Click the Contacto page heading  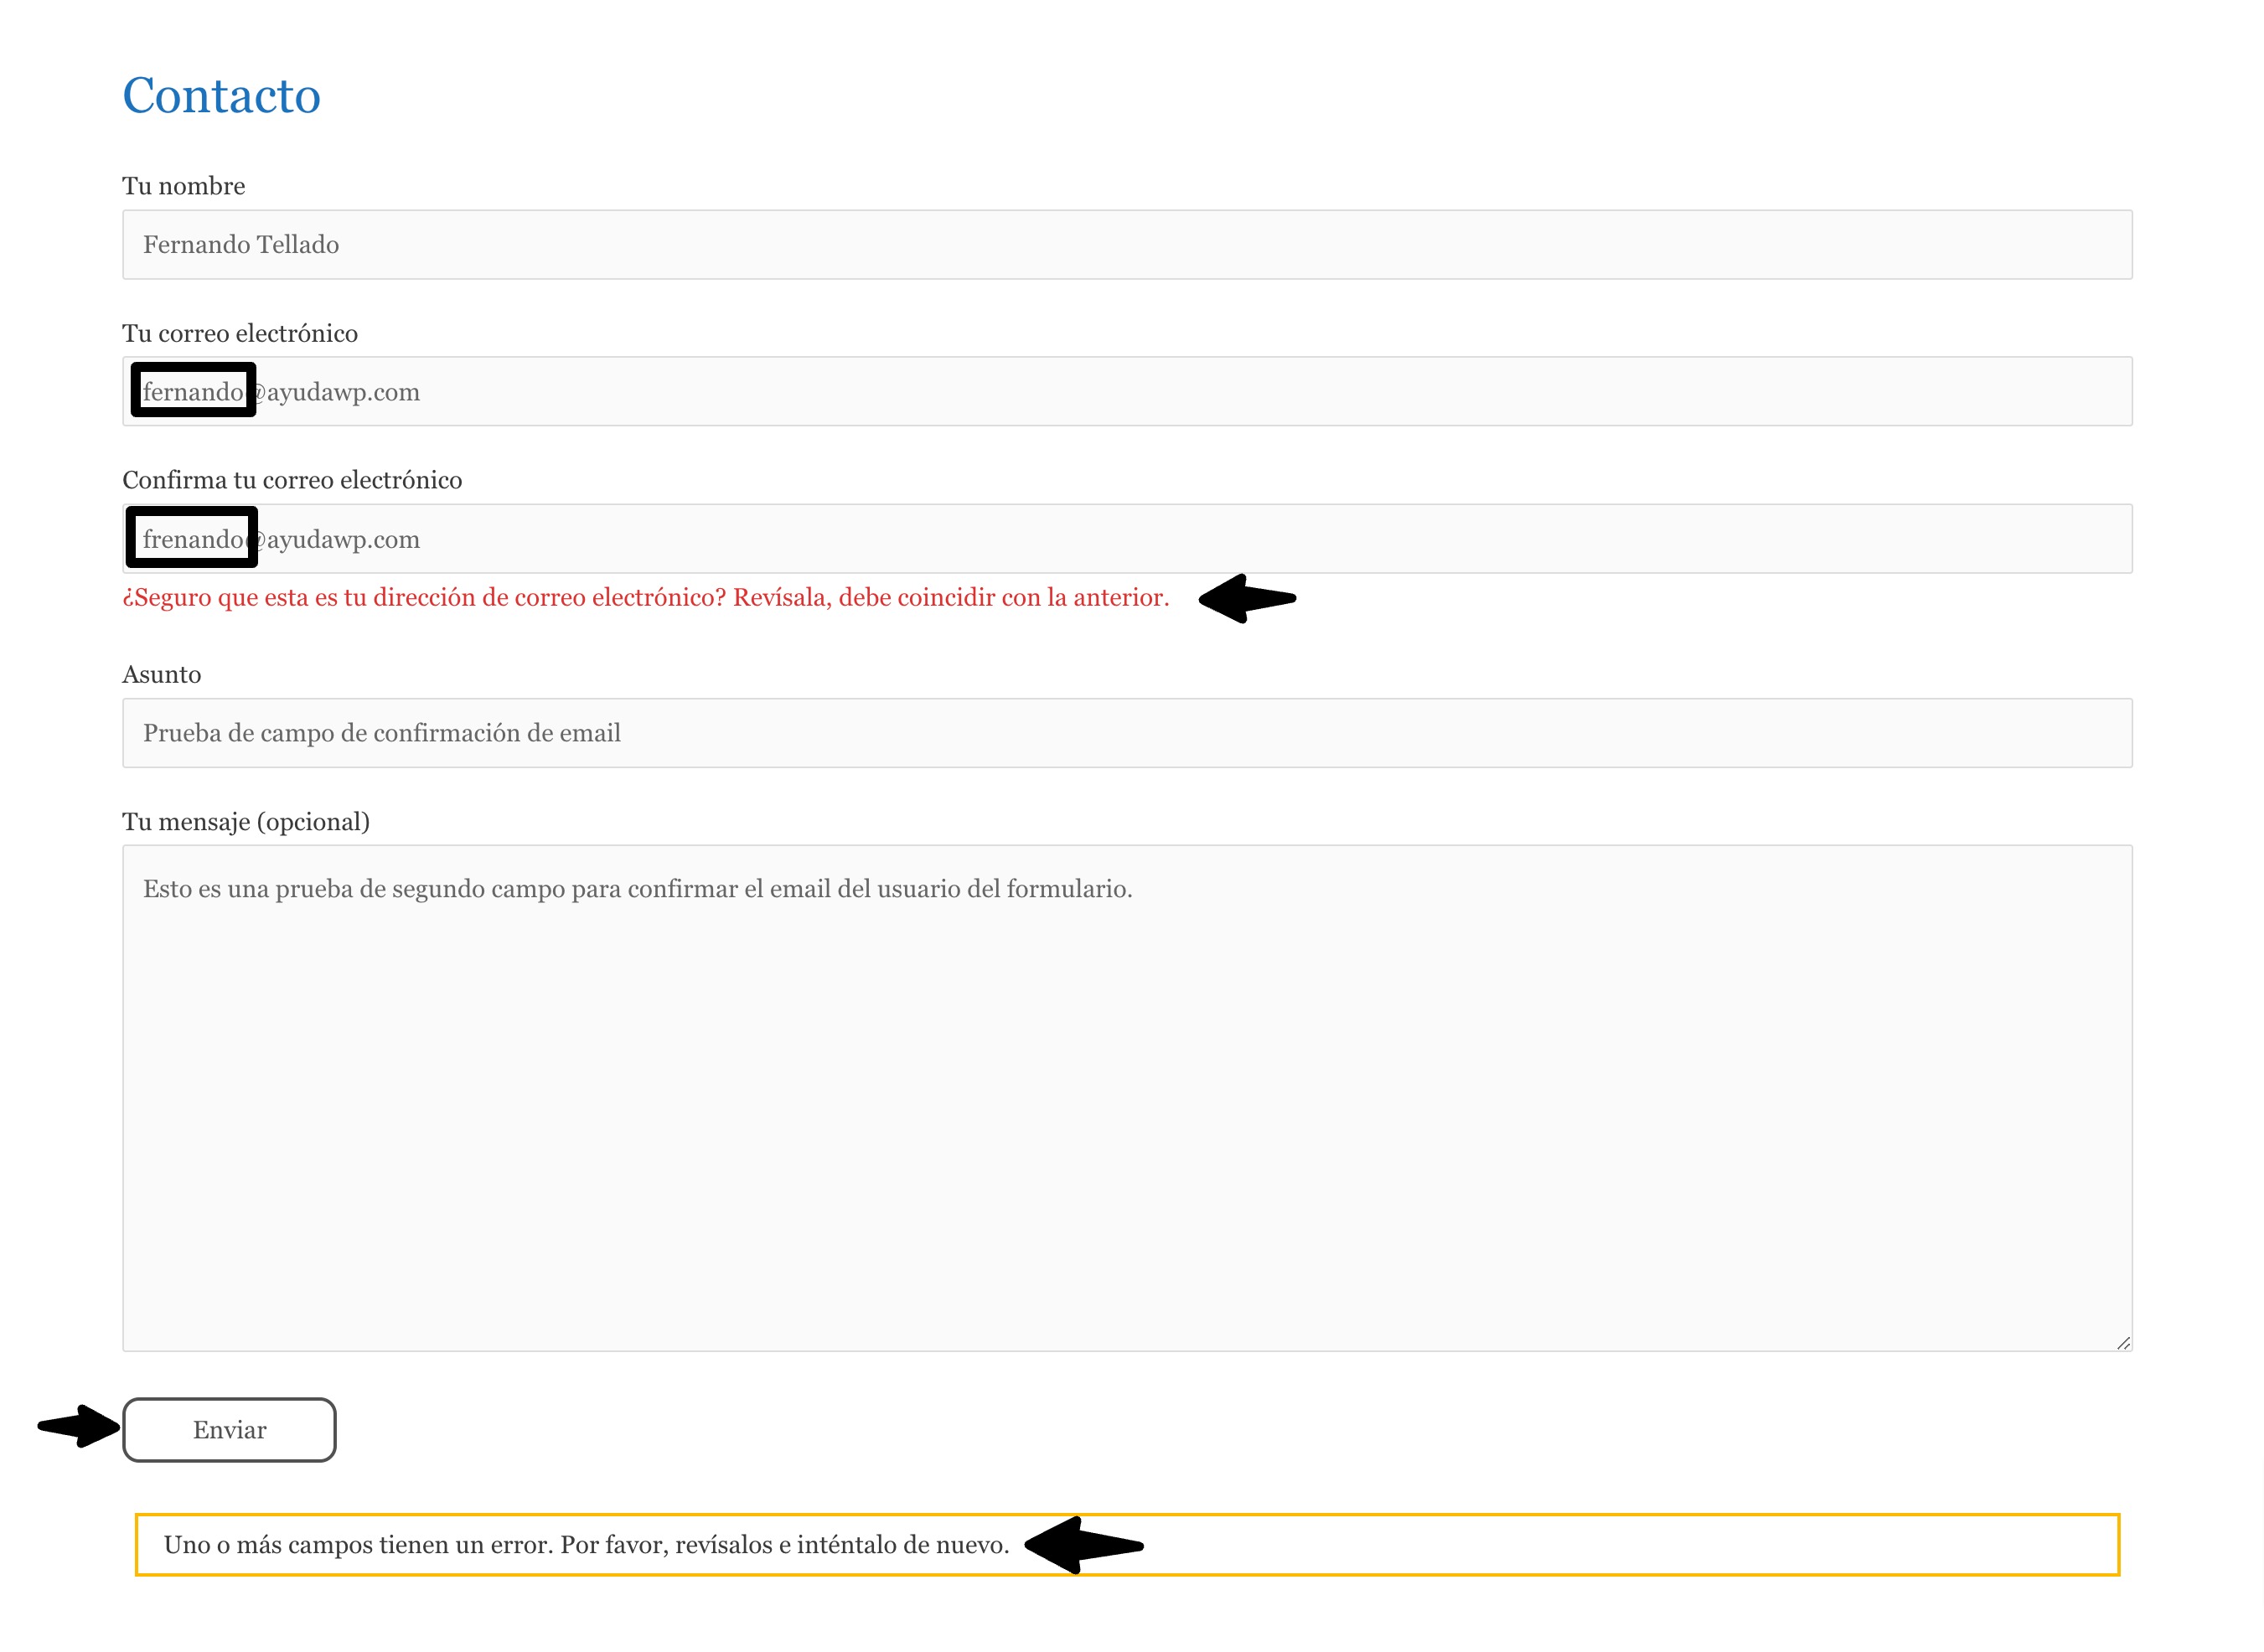click(x=221, y=96)
